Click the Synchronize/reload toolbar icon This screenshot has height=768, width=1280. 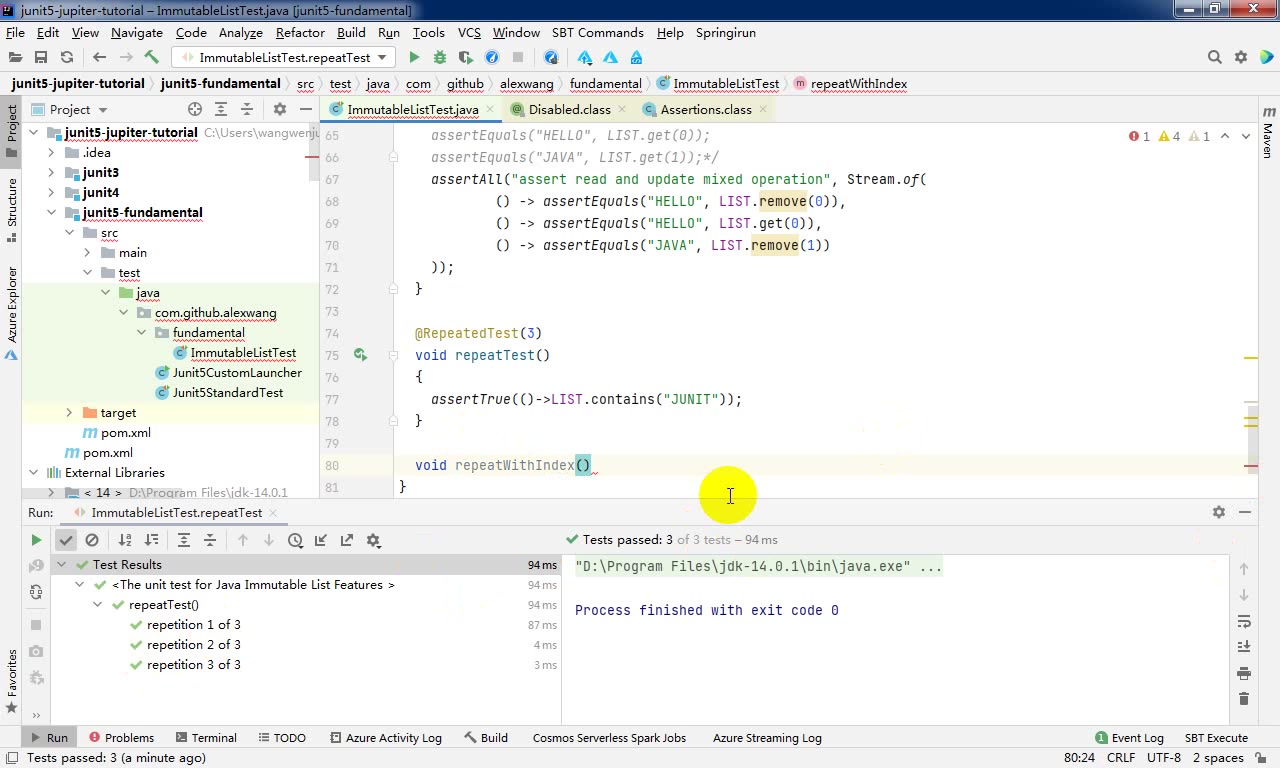click(67, 57)
